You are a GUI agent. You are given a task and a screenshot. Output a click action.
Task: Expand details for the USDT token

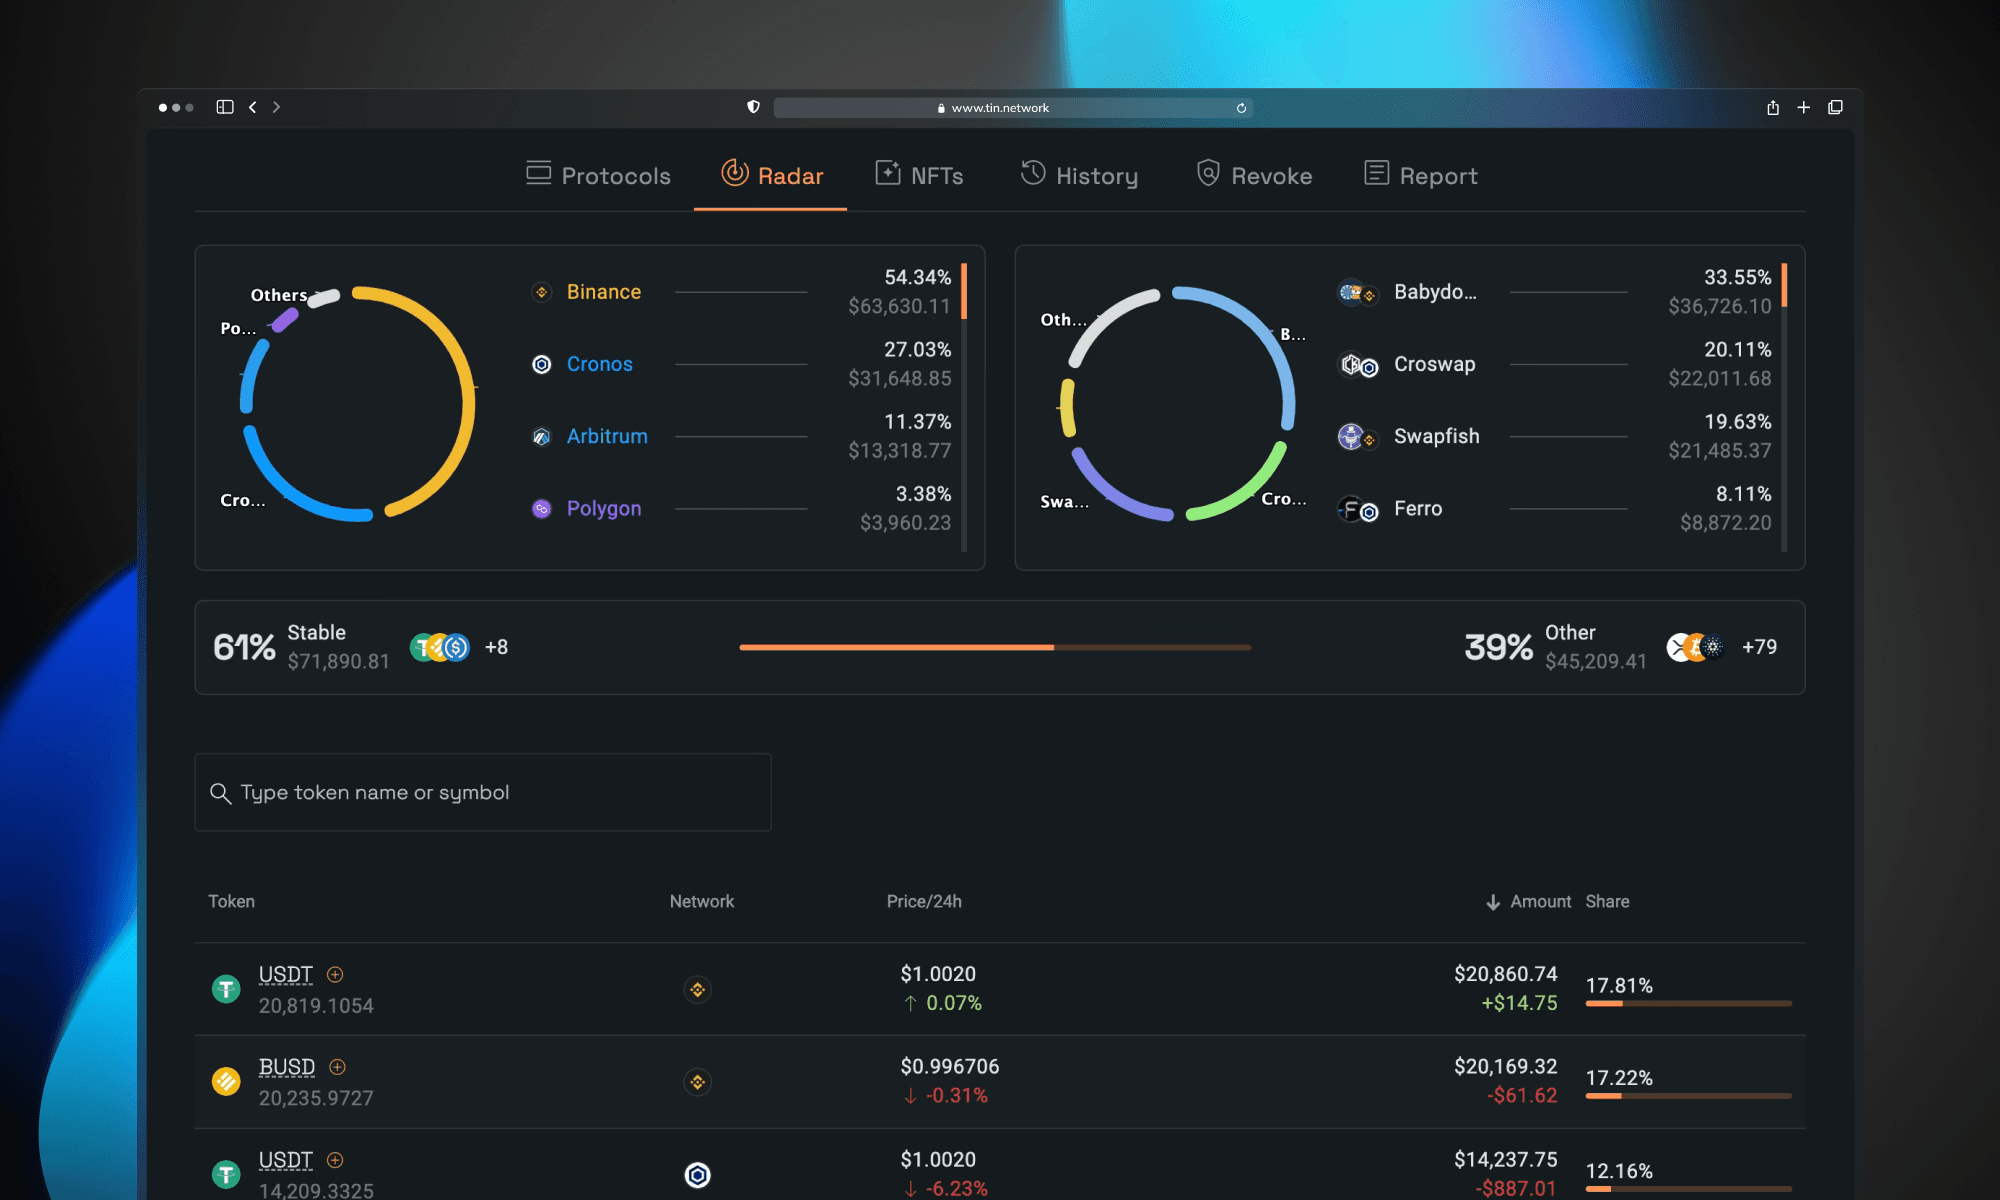click(x=336, y=974)
